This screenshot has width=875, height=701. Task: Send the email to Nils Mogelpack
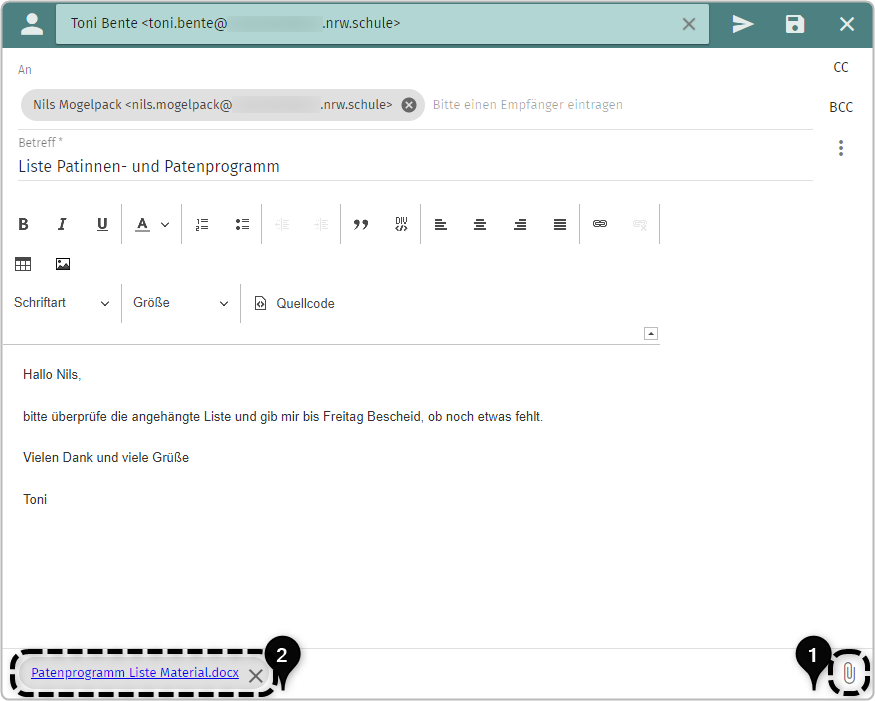pyautogui.click(x=743, y=23)
